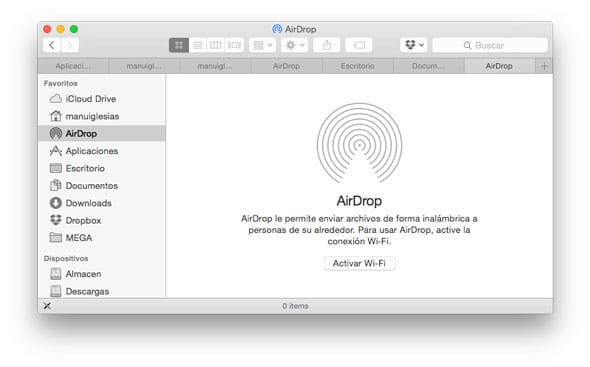The height and width of the screenshot is (367, 590).
Task: Open MEGA folder in the sidebar
Action: tap(102, 238)
